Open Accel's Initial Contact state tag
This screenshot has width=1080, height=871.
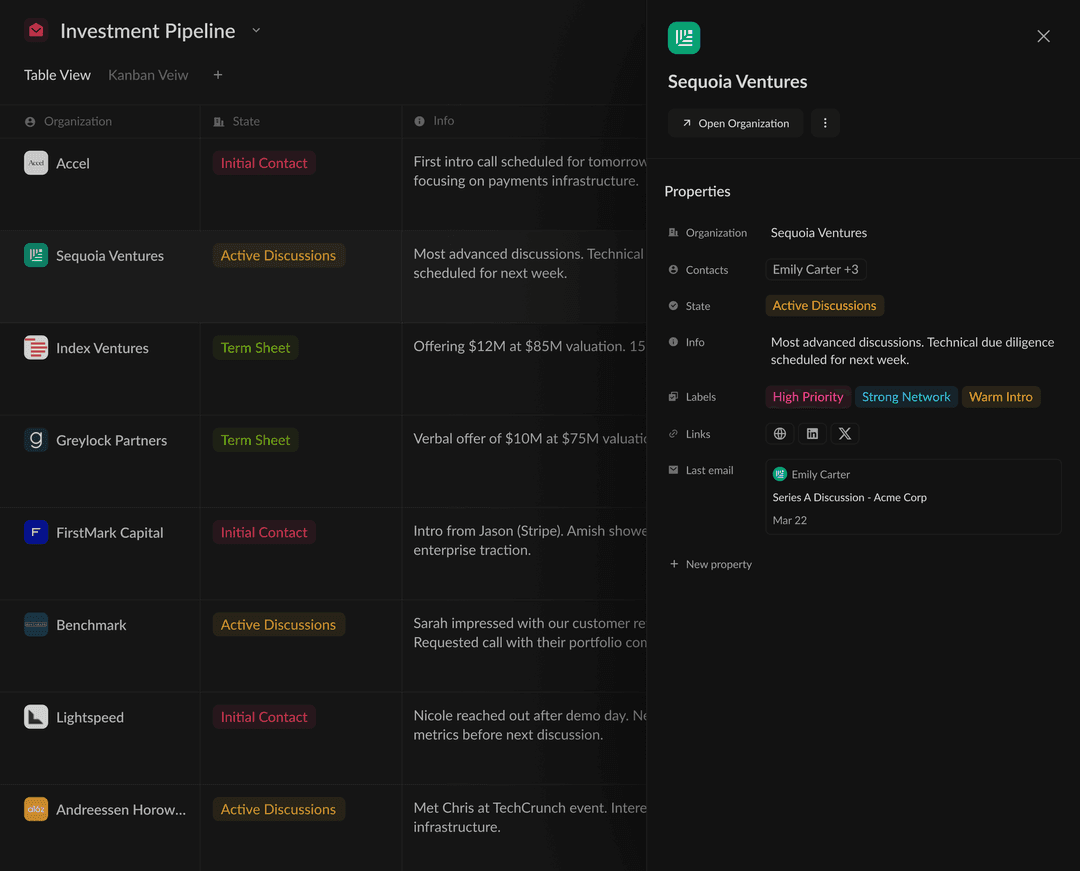(264, 163)
